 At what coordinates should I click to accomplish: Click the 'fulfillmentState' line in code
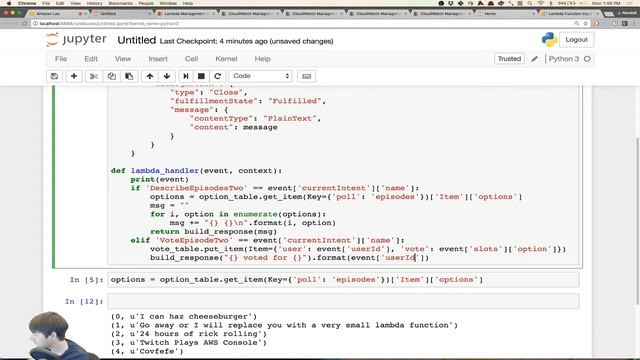pyautogui.click(x=248, y=101)
